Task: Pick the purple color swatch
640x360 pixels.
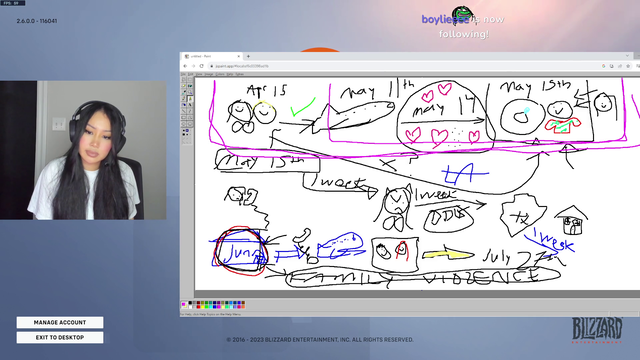Action: (x=219, y=302)
